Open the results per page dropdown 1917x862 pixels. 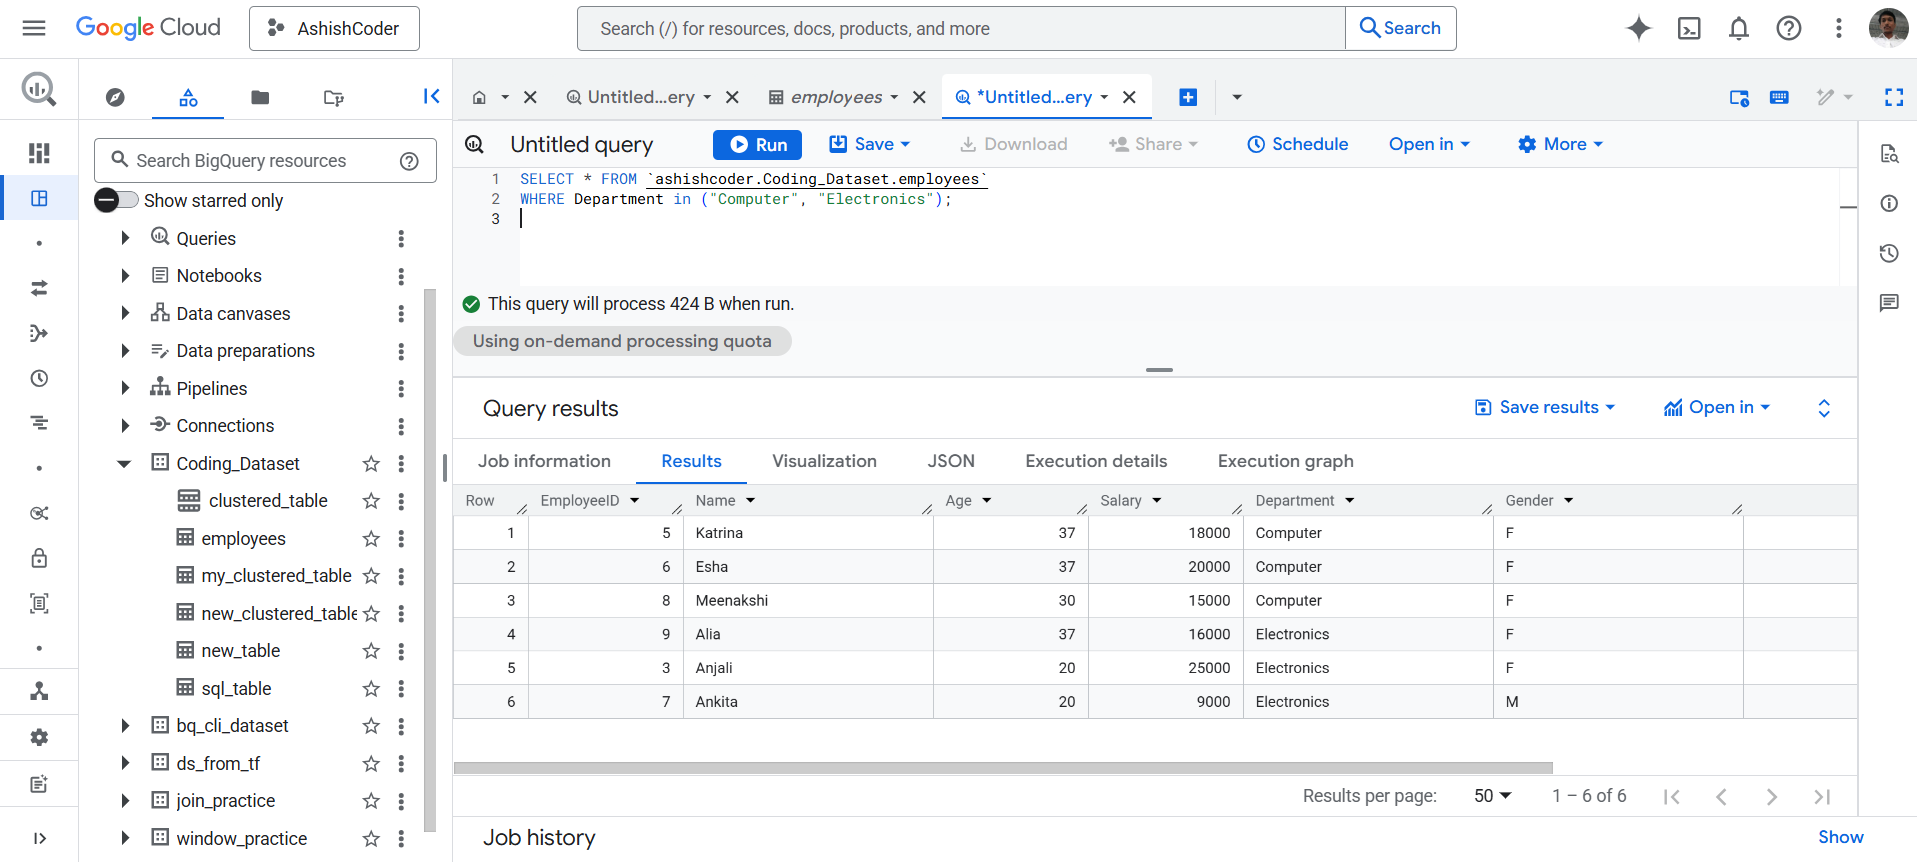tap(1492, 796)
